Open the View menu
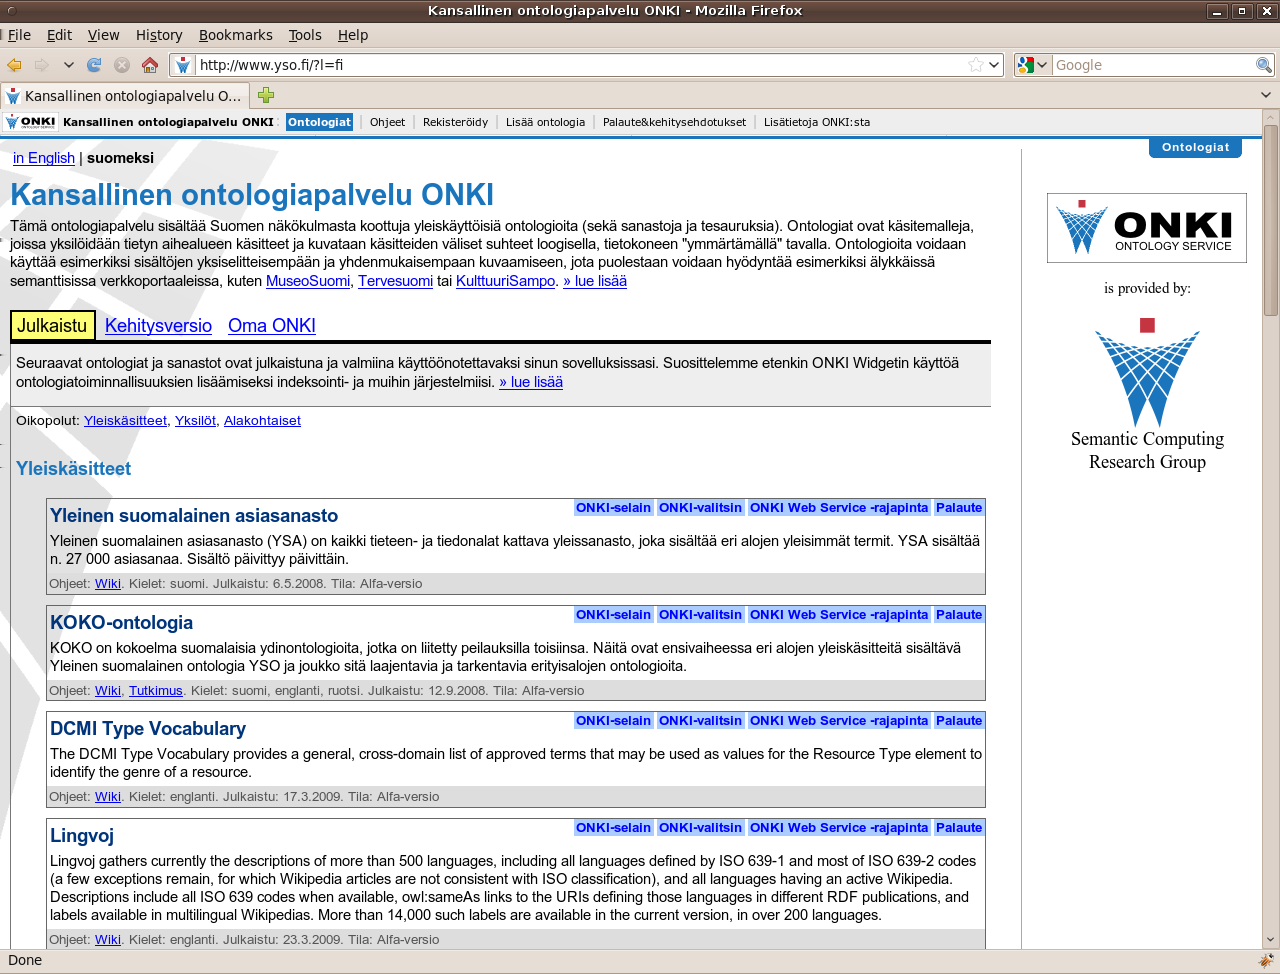1280x974 pixels. pyautogui.click(x=103, y=35)
